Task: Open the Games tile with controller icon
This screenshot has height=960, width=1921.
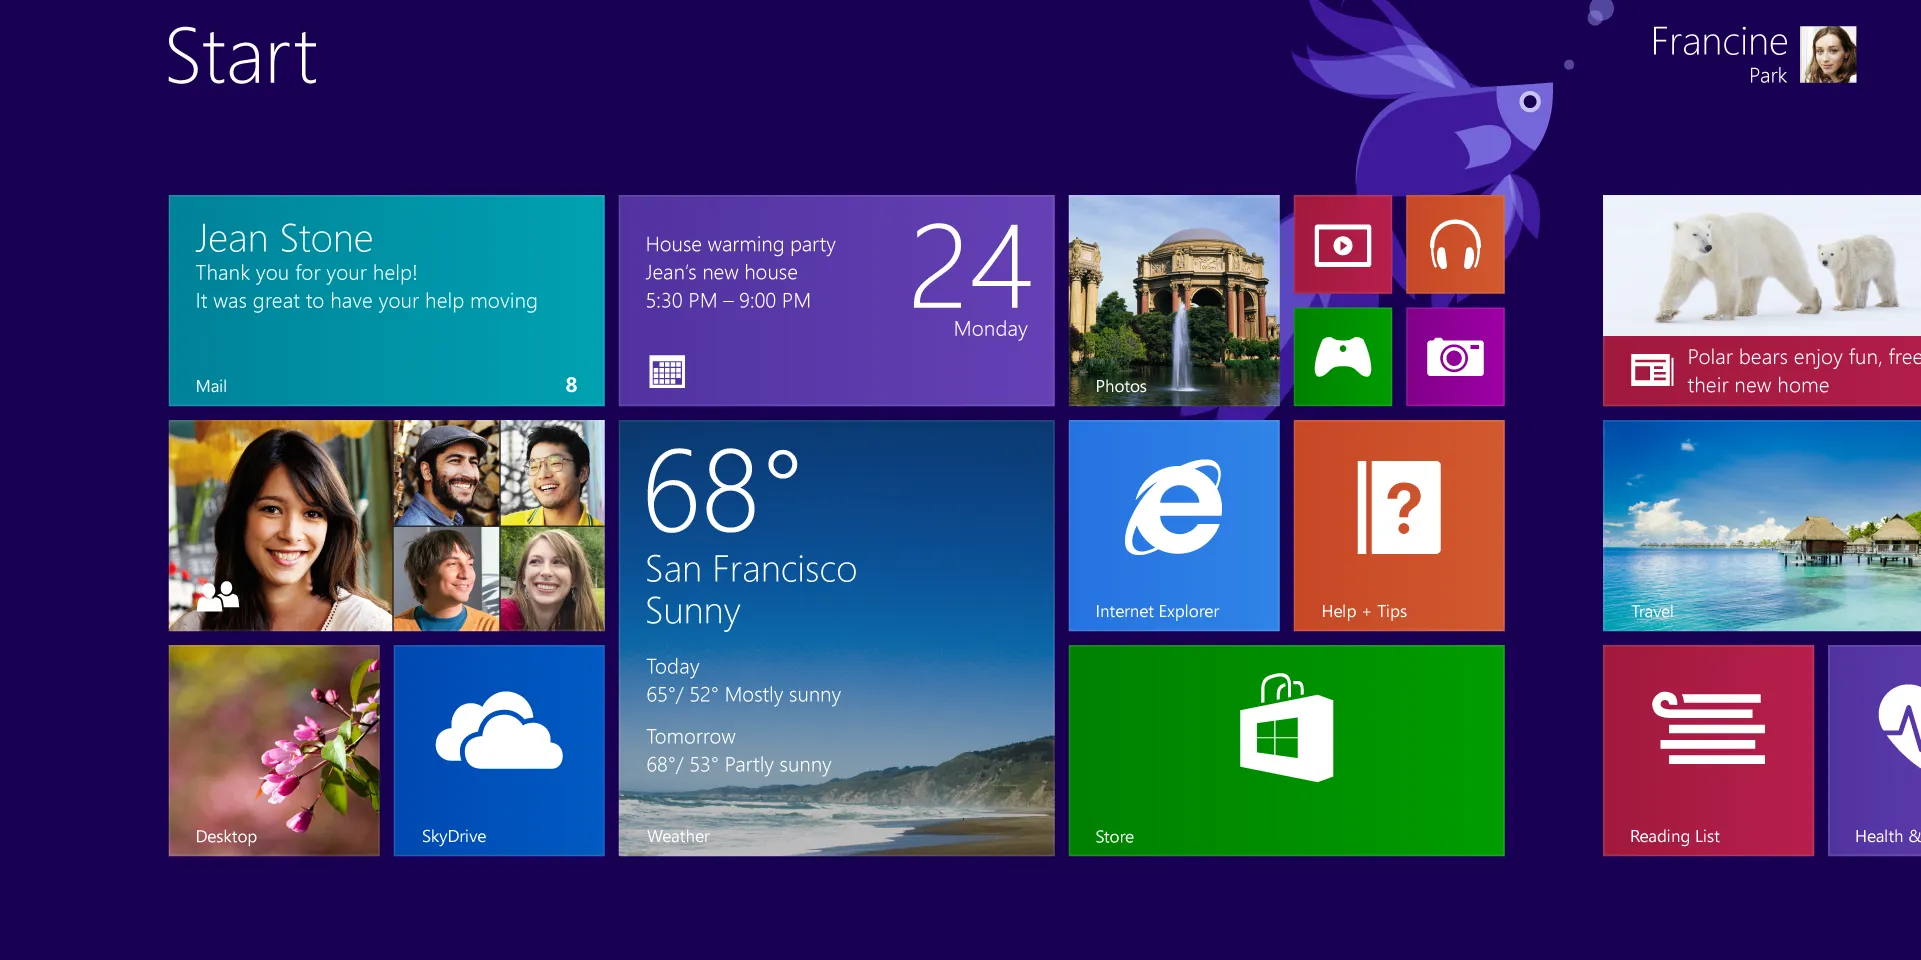Action: click(1343, 356)
